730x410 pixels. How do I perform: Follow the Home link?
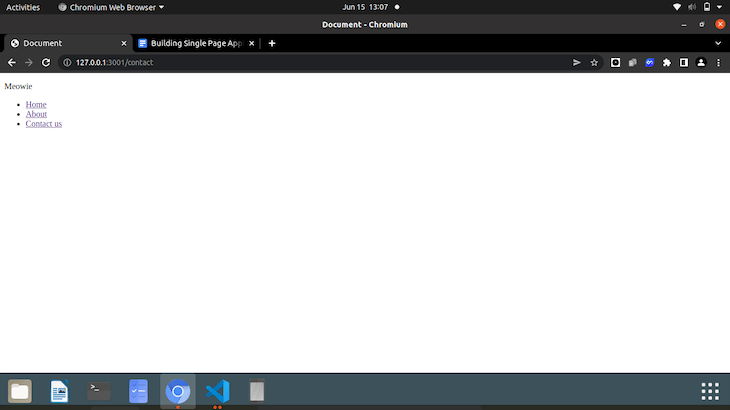coord(36,104)
